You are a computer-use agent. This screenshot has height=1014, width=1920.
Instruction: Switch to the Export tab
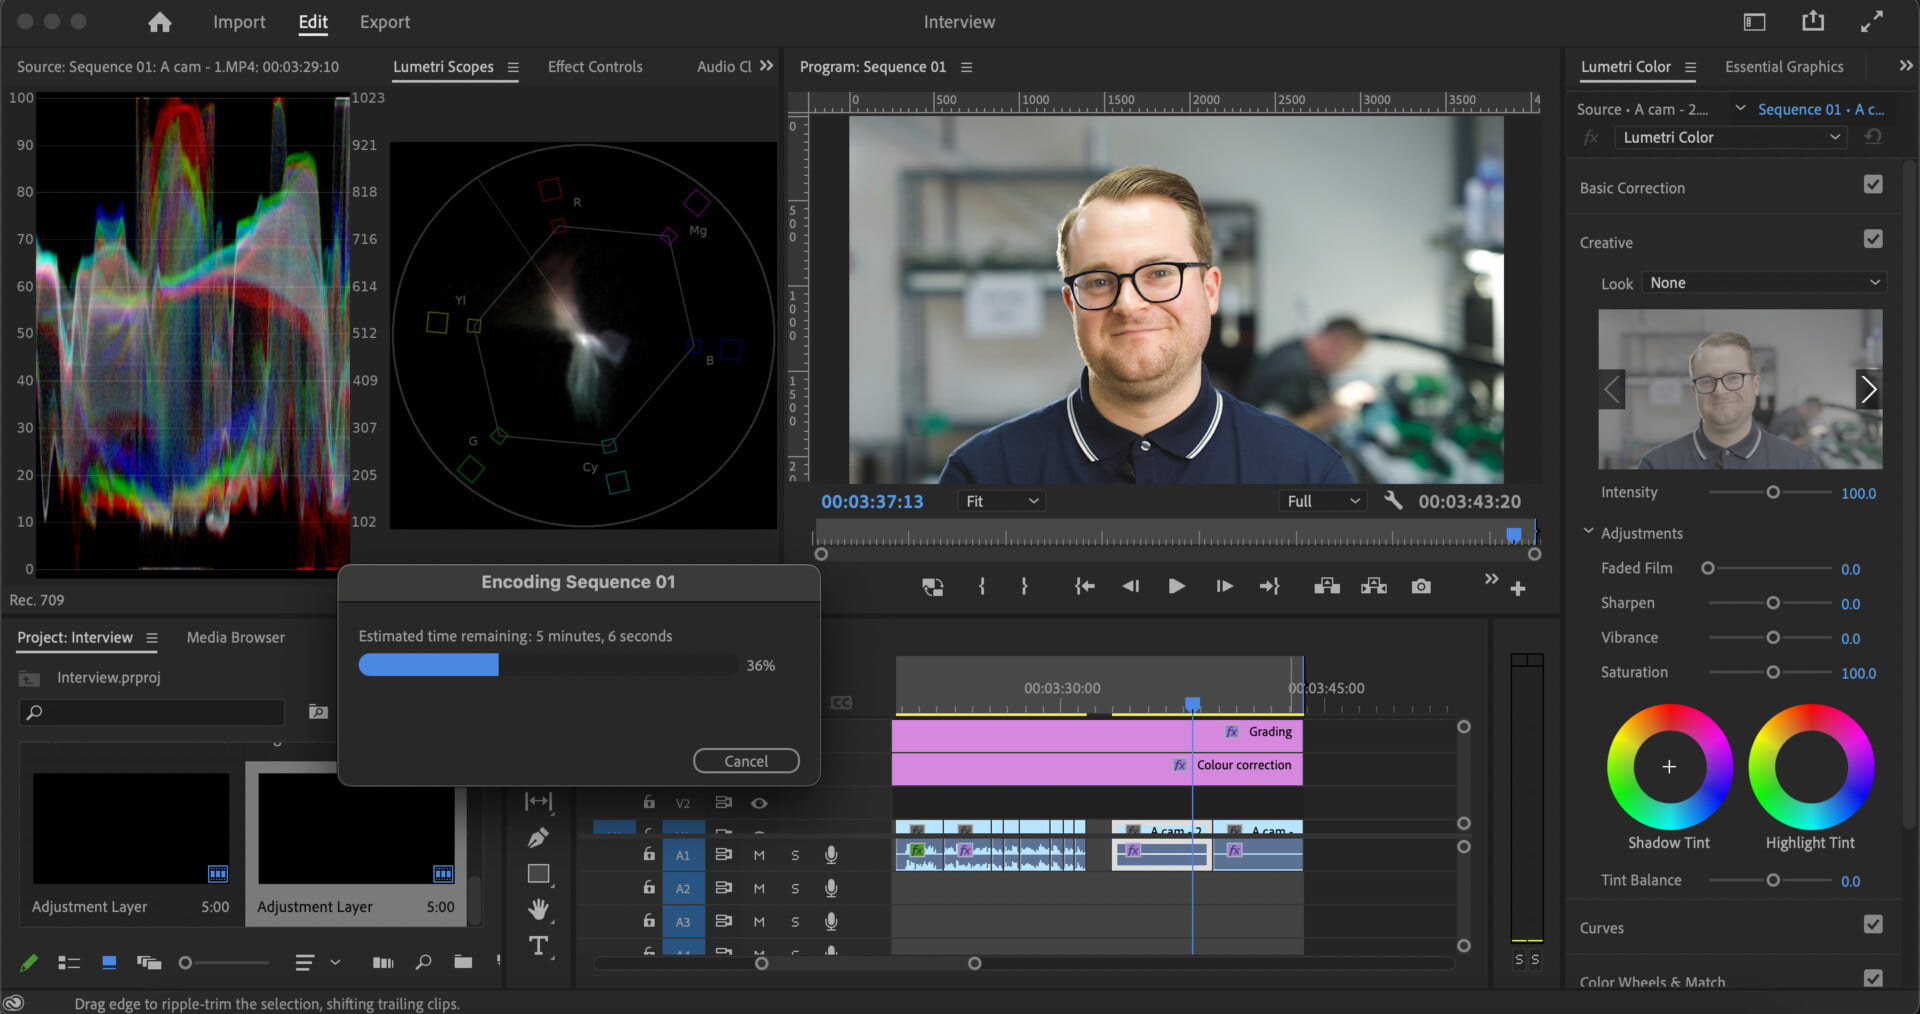384,22
